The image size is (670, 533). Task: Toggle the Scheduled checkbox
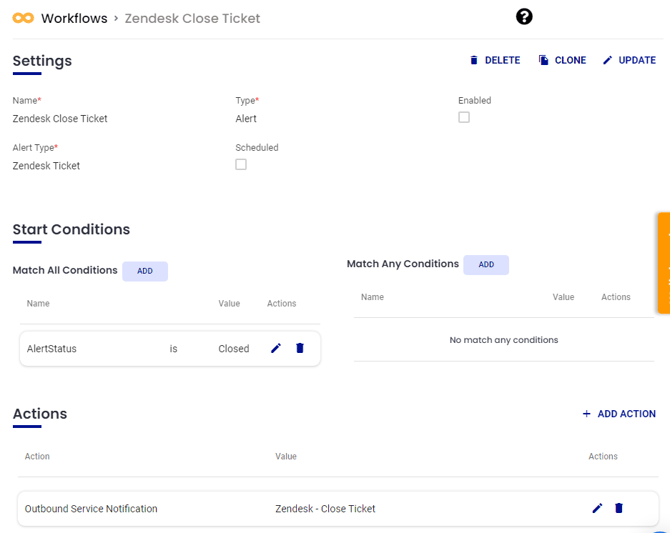point(241,165)
